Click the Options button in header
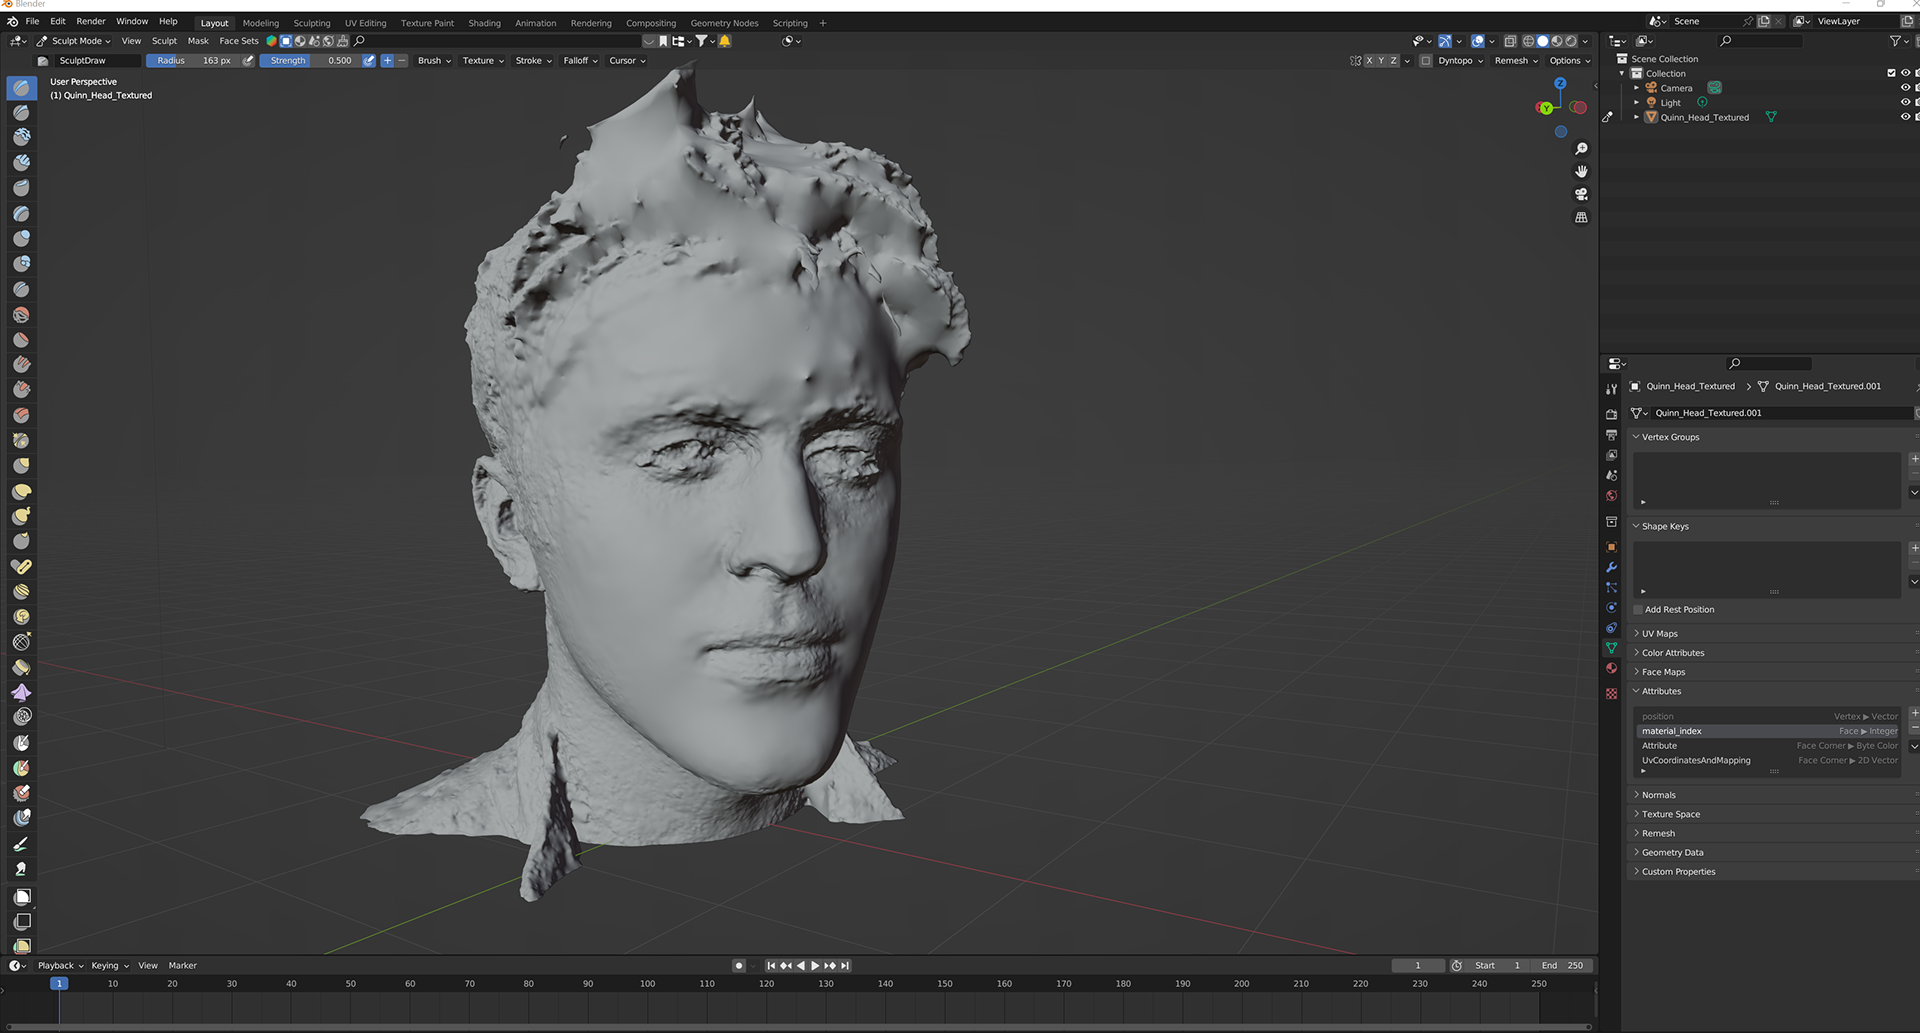Screen dimensions: 1920x1033 click(x=1569, y=61)
